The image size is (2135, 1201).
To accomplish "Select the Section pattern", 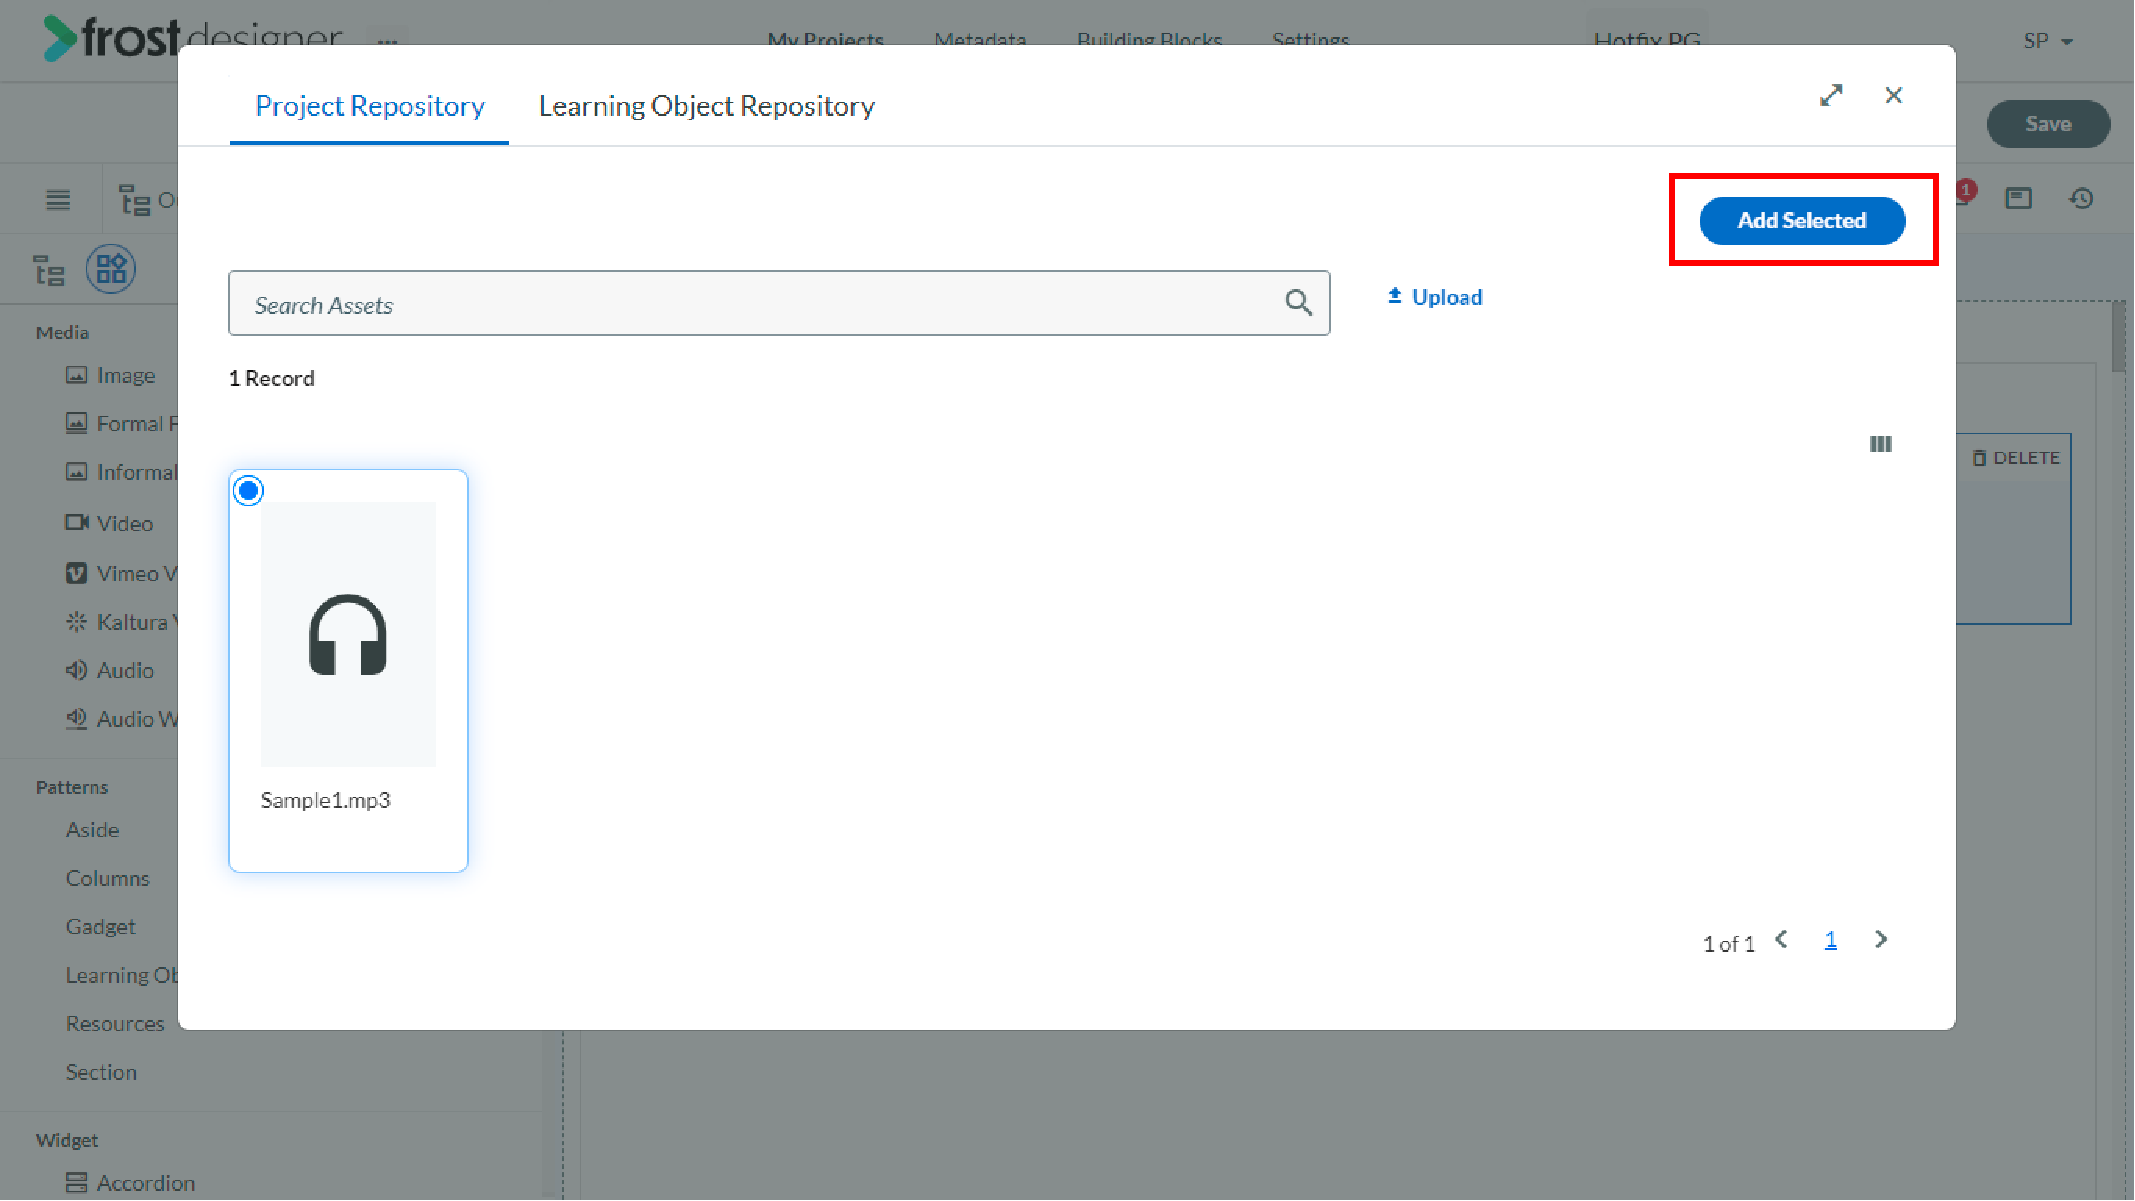I will pyautogui.click(x=101, y=1072).
